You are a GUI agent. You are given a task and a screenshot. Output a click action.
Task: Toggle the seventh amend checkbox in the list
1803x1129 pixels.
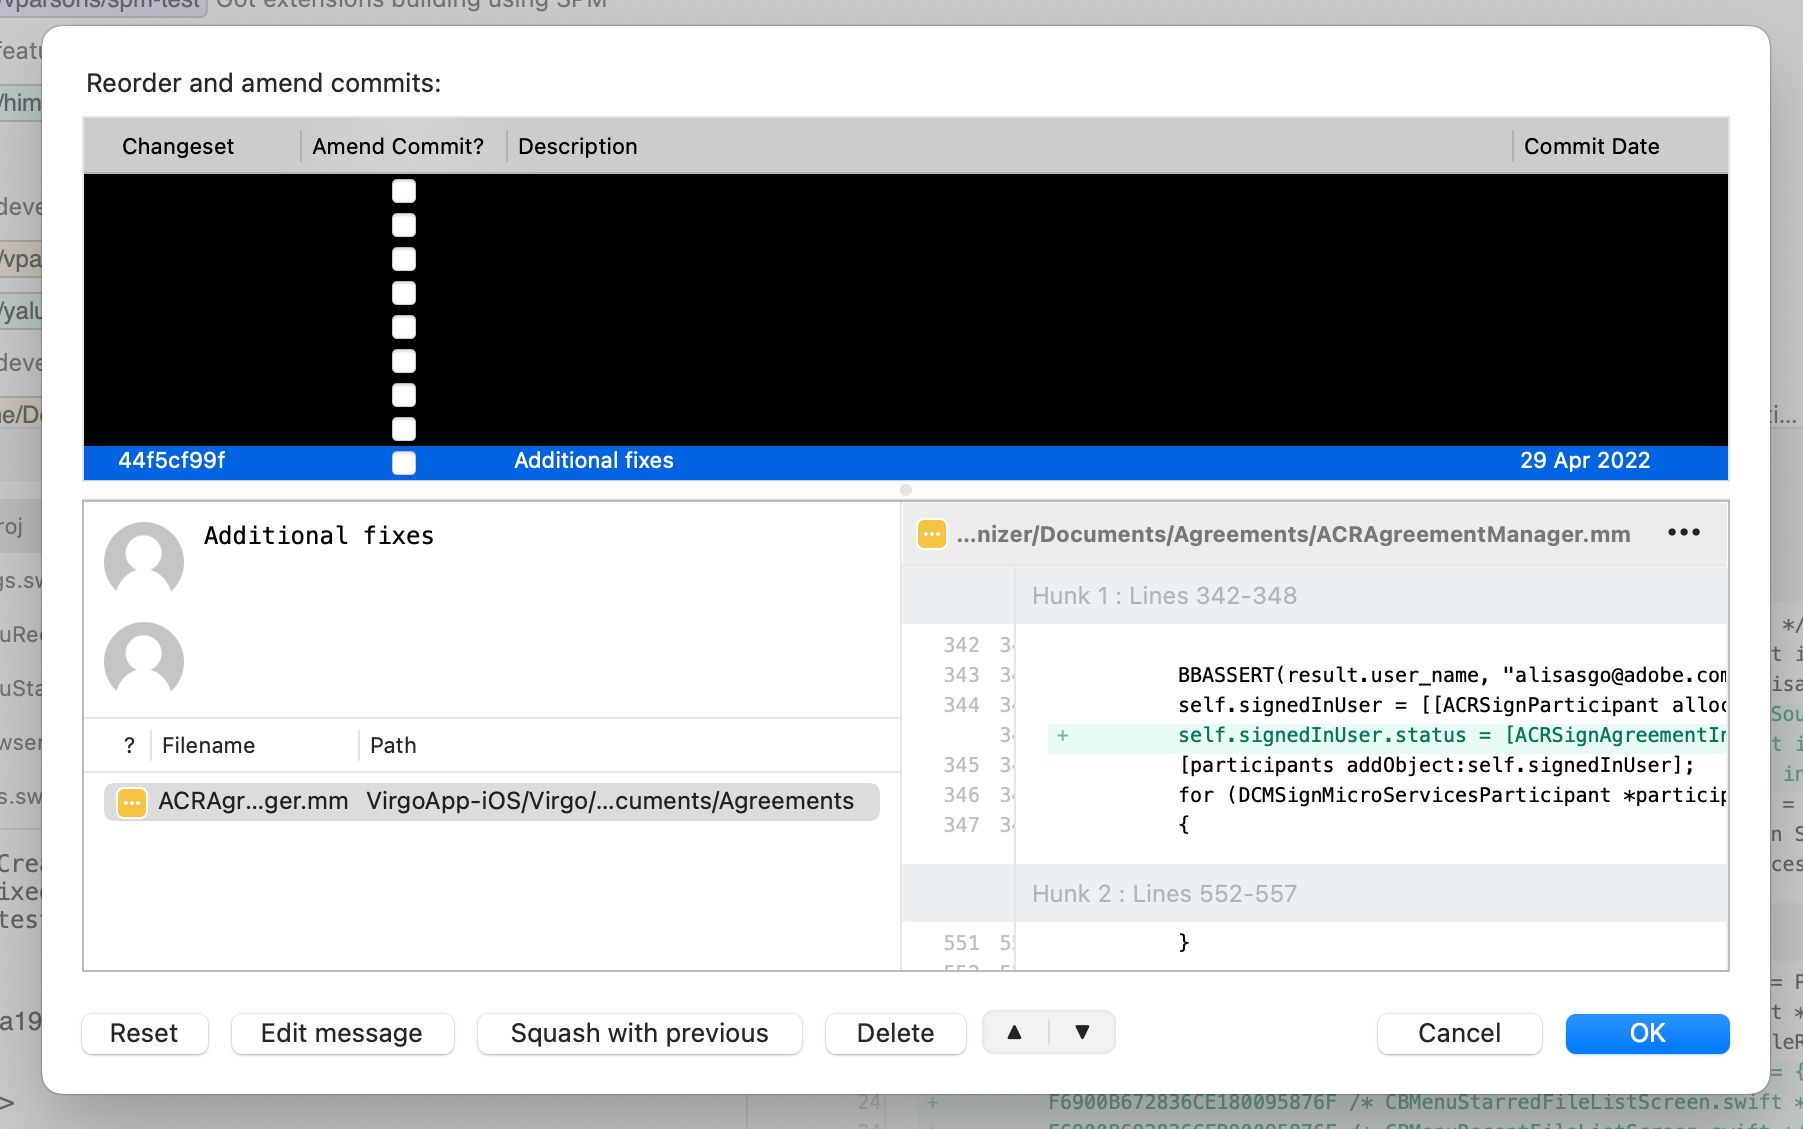404,395
